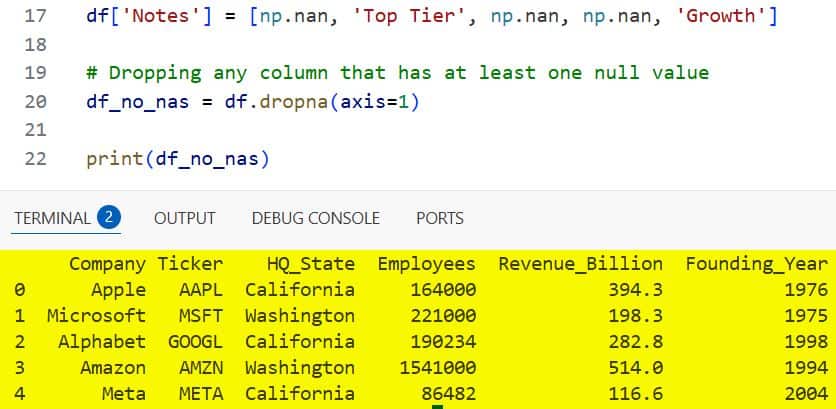The image size is (836, 409).
Task: Click line number 22 in gutter
Action: coord(36,159)
